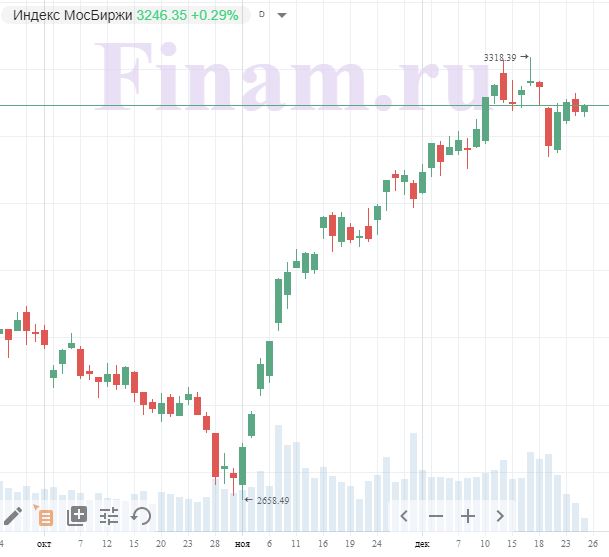Reset chart with circular arrow icon

[x=141, y=516]
